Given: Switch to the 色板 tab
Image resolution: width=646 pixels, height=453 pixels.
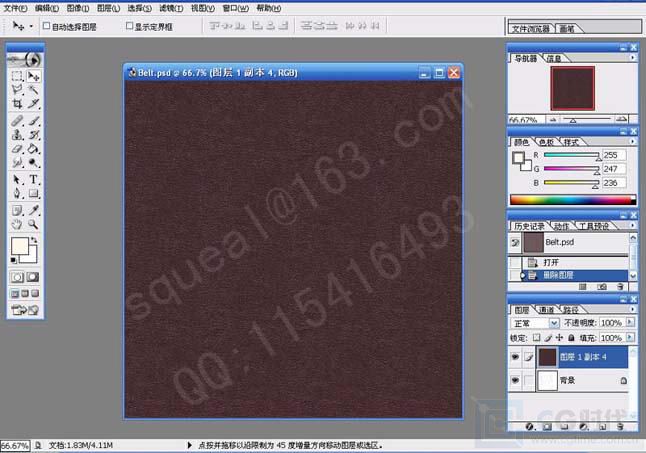Looking at the screenshot, I should [x=546, y=142].
